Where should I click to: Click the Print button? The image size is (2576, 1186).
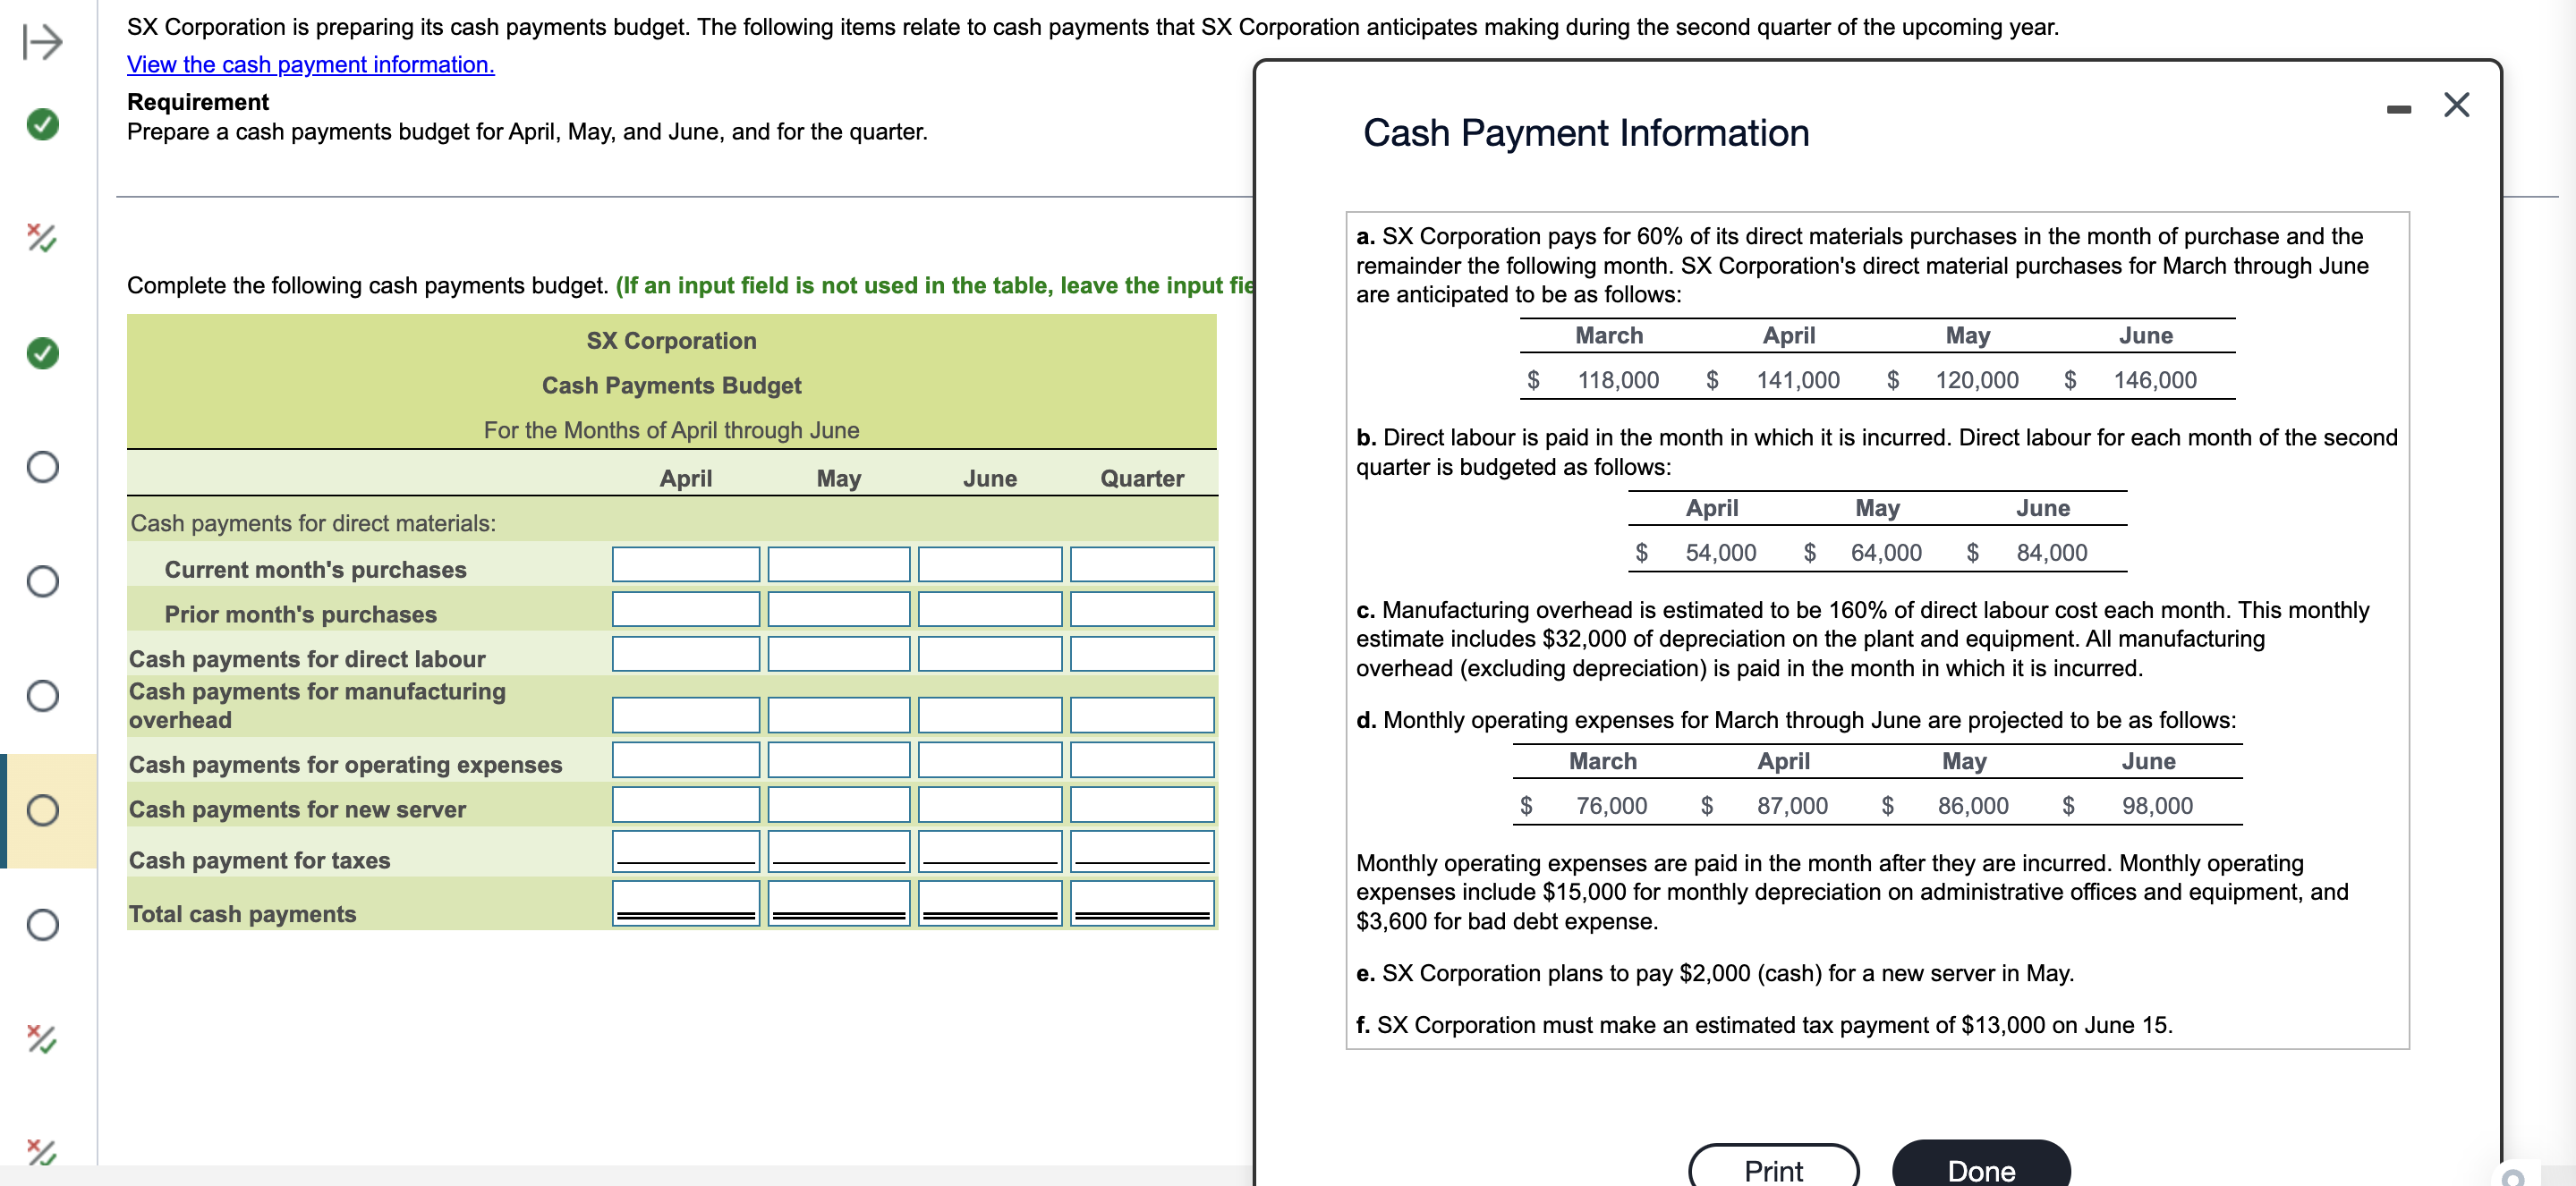(1773, 1169)
